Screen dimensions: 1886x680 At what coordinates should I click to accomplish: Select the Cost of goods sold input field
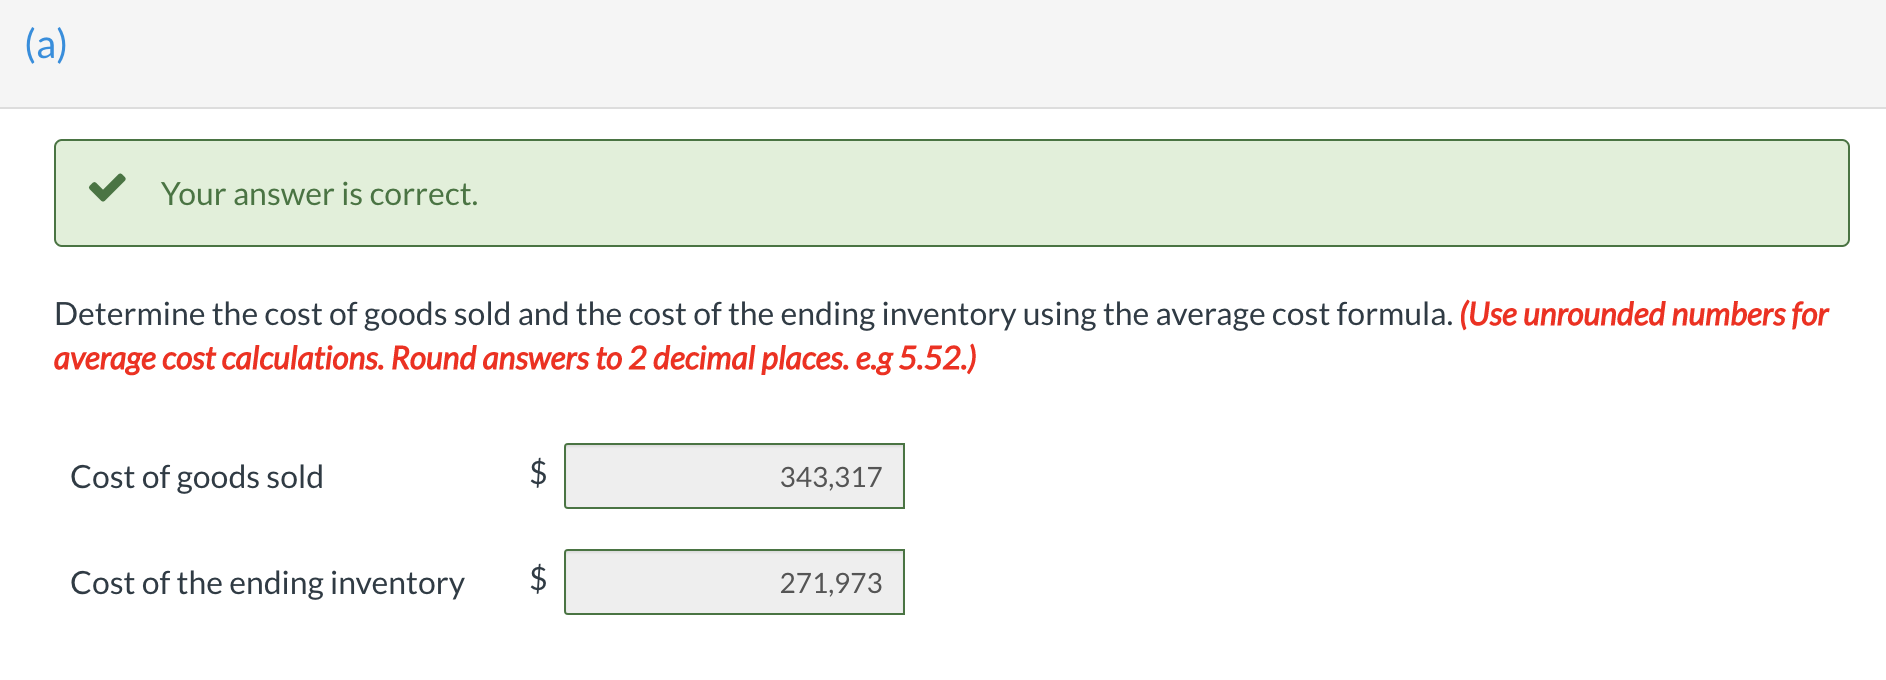735,477
